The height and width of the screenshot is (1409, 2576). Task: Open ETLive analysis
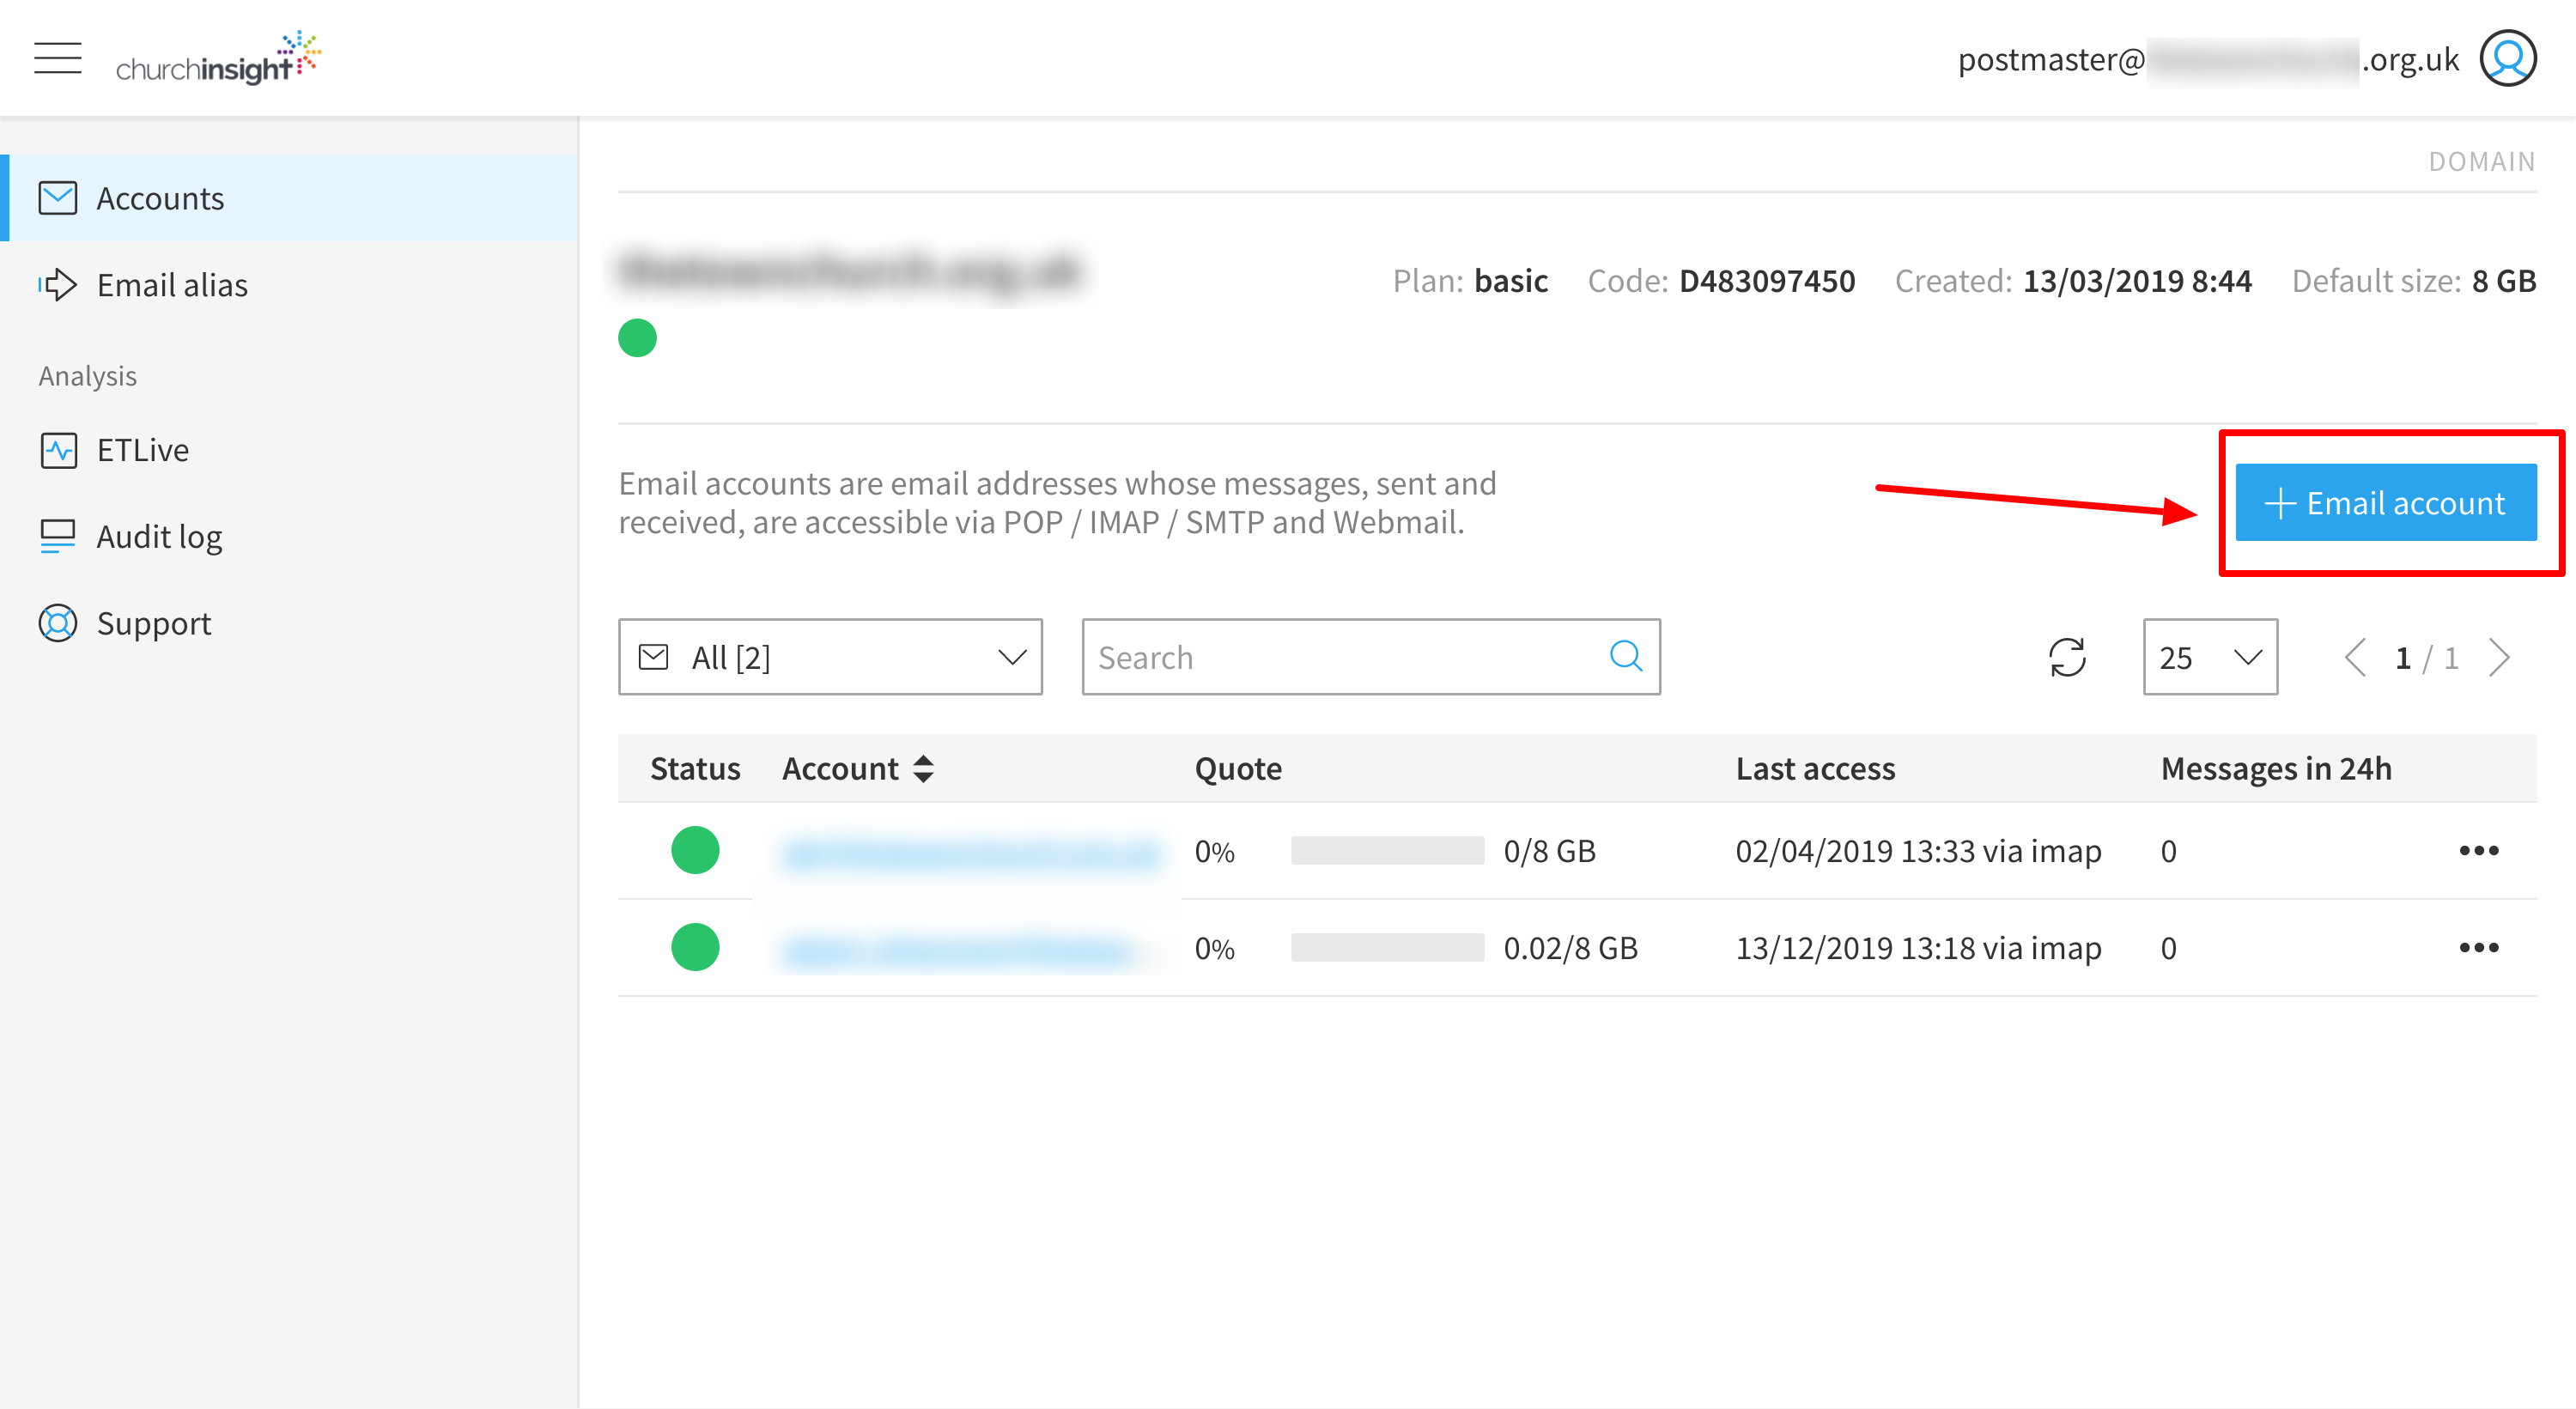click(x=142, y=450)
